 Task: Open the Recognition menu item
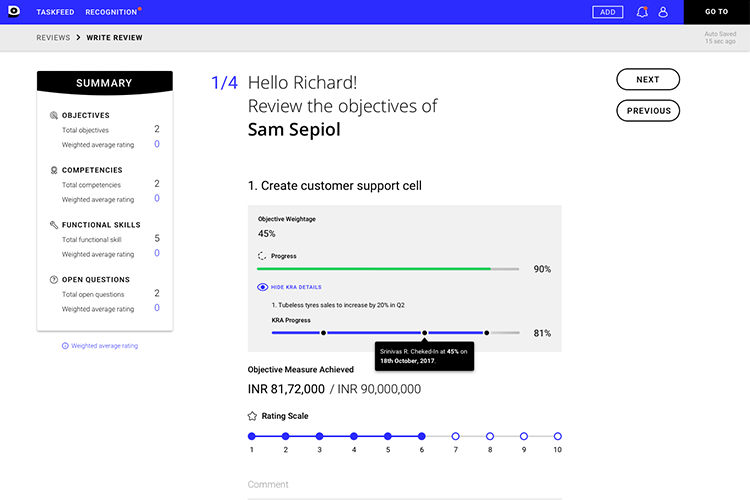point(111,12)
